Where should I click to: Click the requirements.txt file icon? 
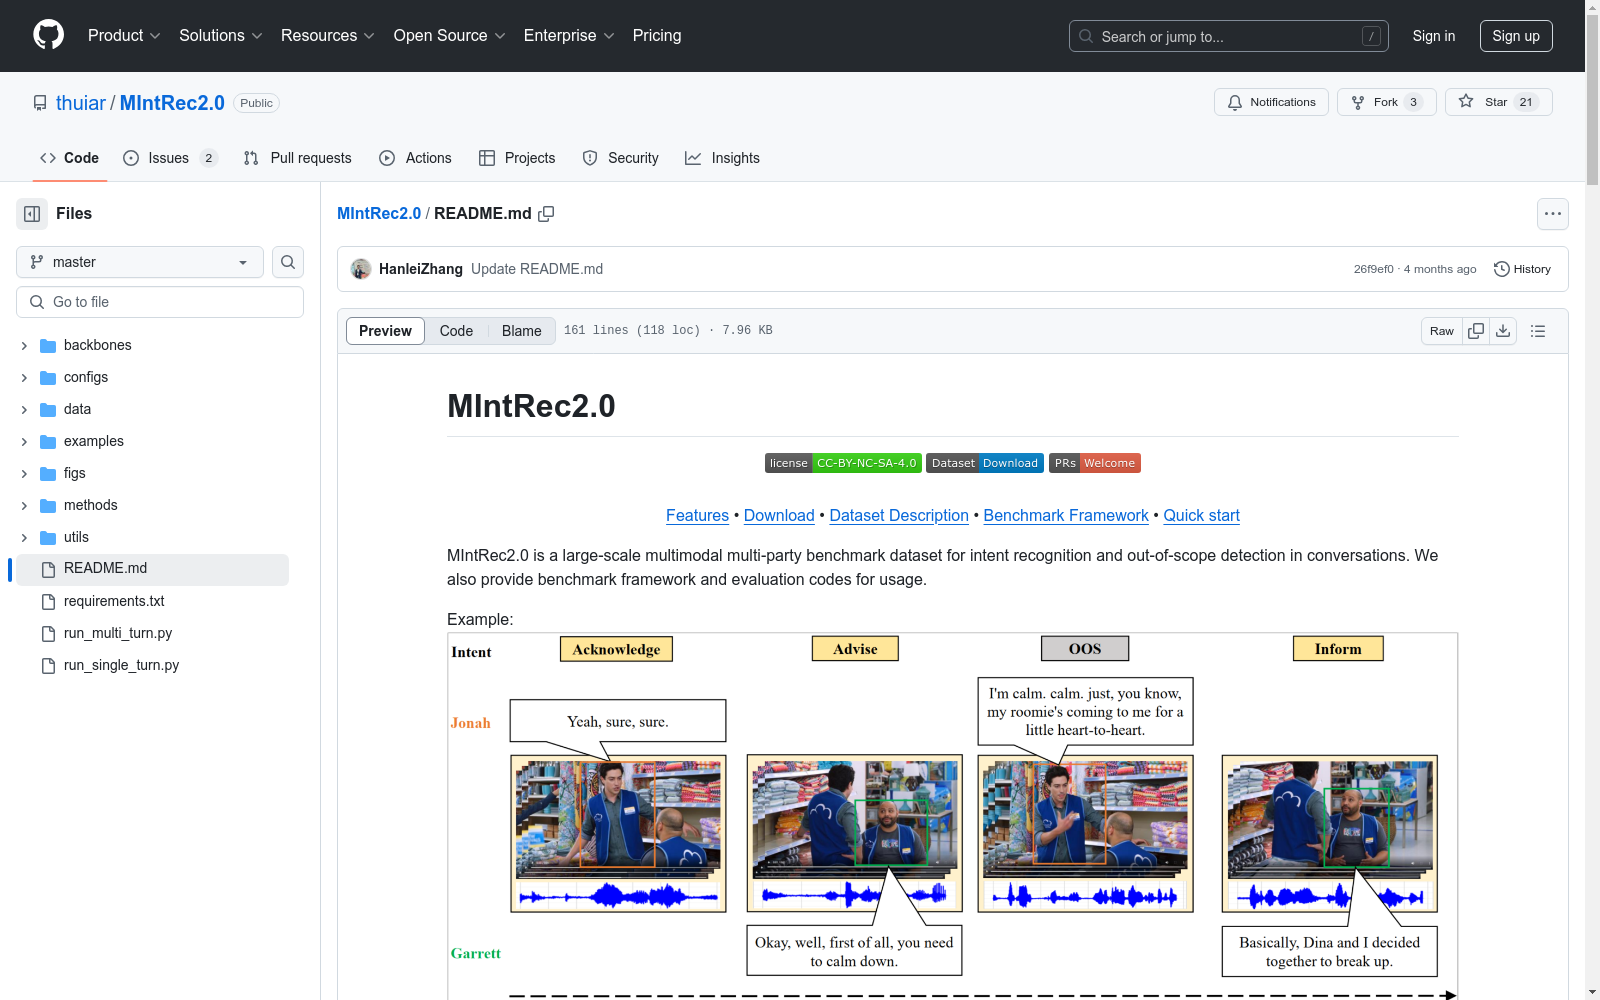48,601
